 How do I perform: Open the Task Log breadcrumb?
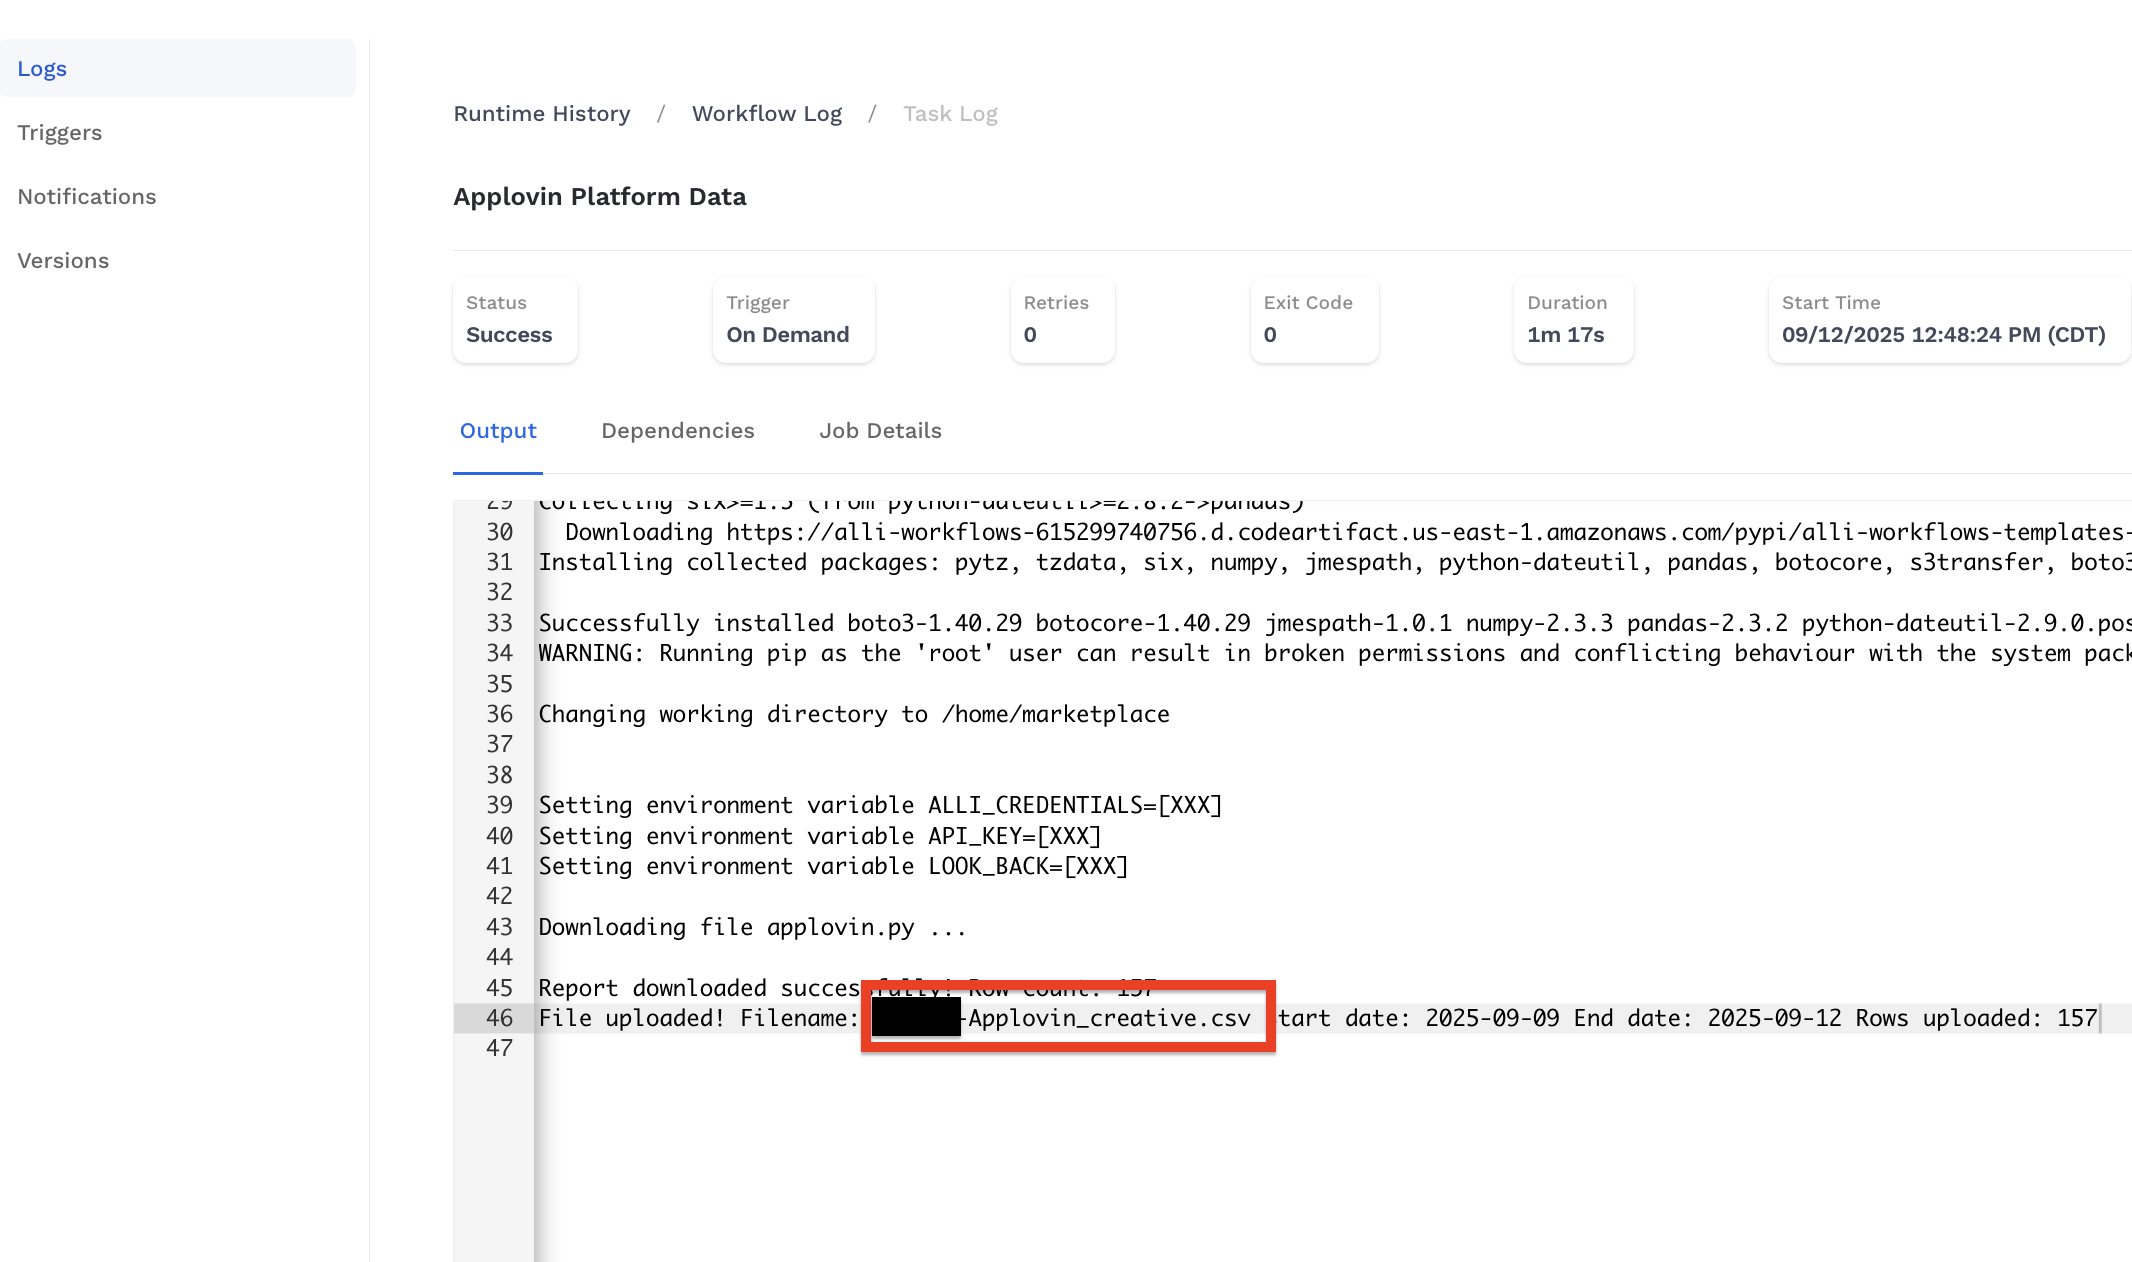950,113
